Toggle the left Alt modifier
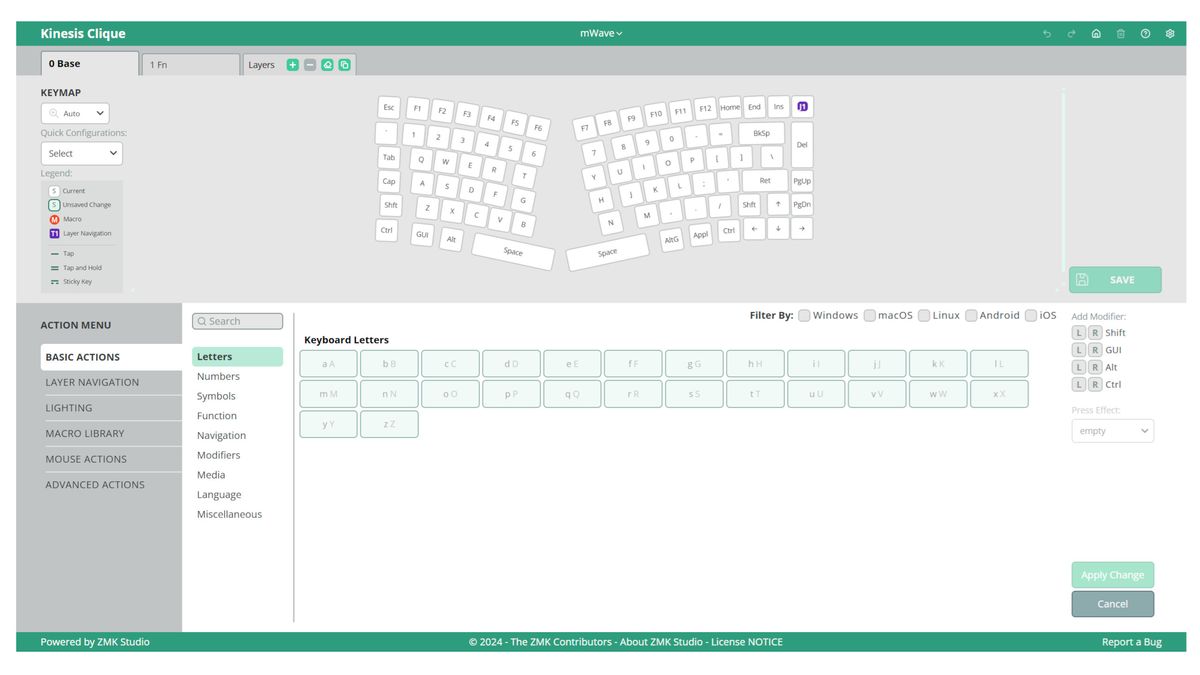 coord(1079,367)
